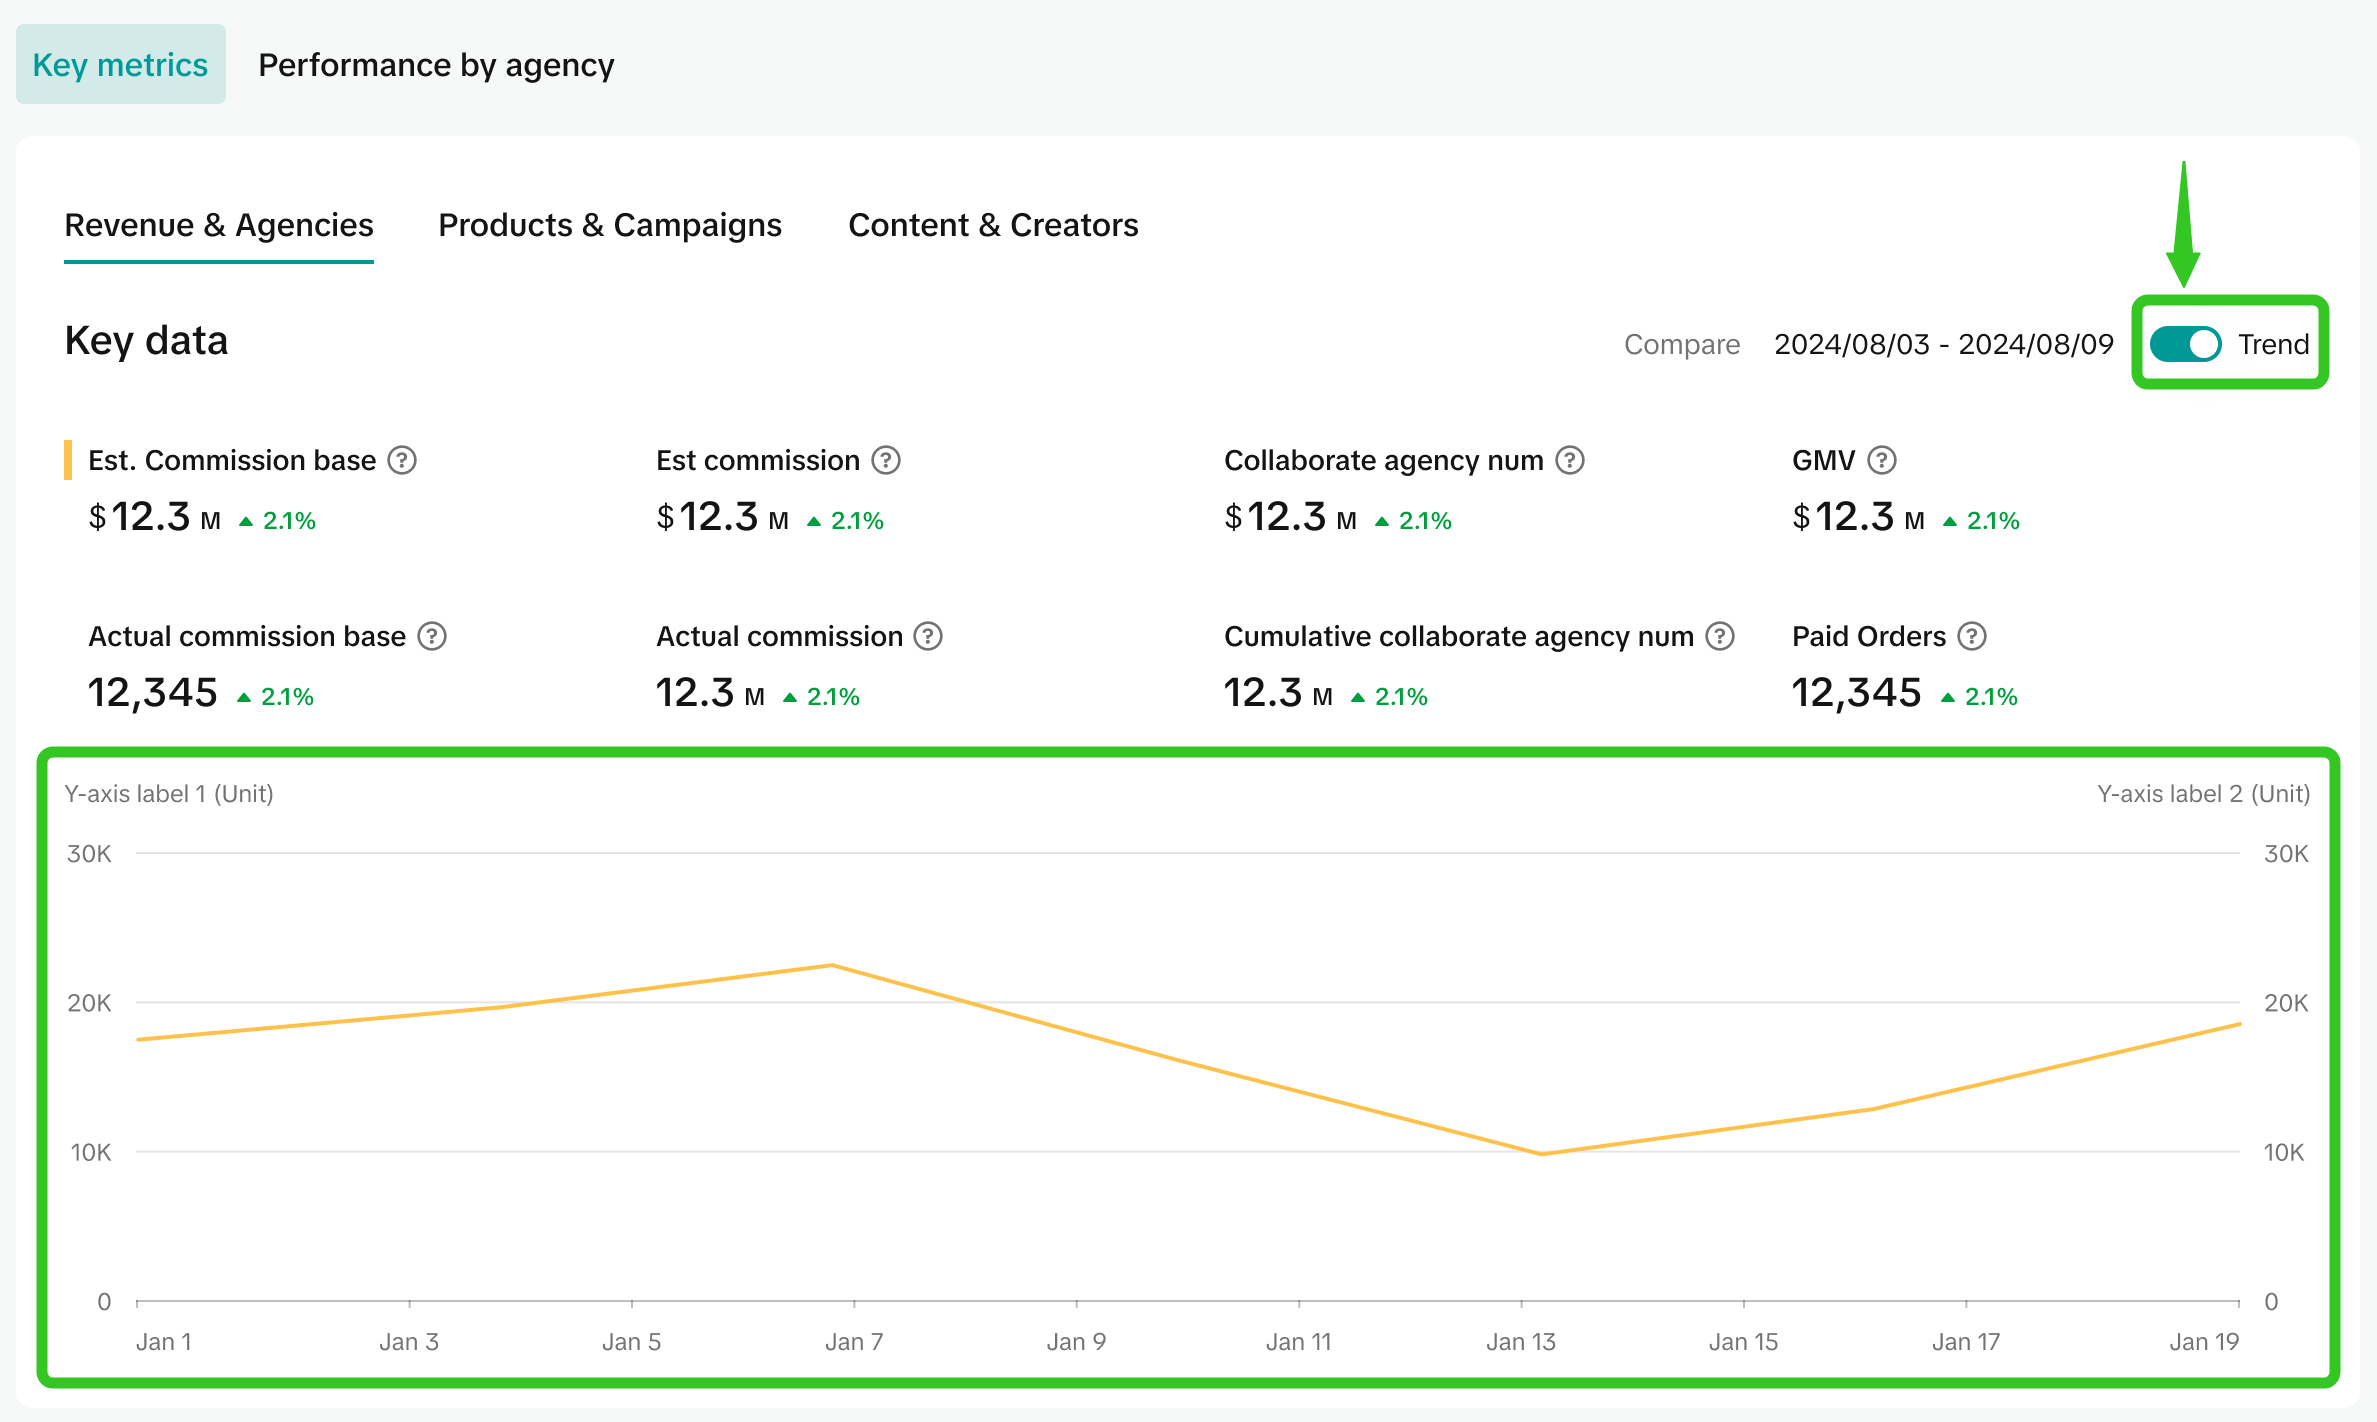This screenshot has width=2377, height=1422.
Task: Select the GMV metric card value
Action: 1855,517
